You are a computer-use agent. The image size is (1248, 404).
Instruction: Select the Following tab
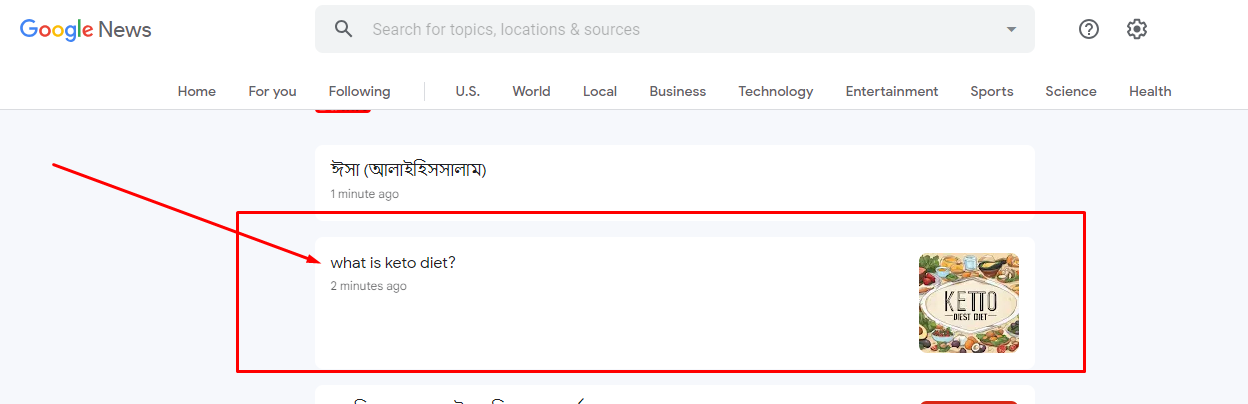[x=359, y=91]
